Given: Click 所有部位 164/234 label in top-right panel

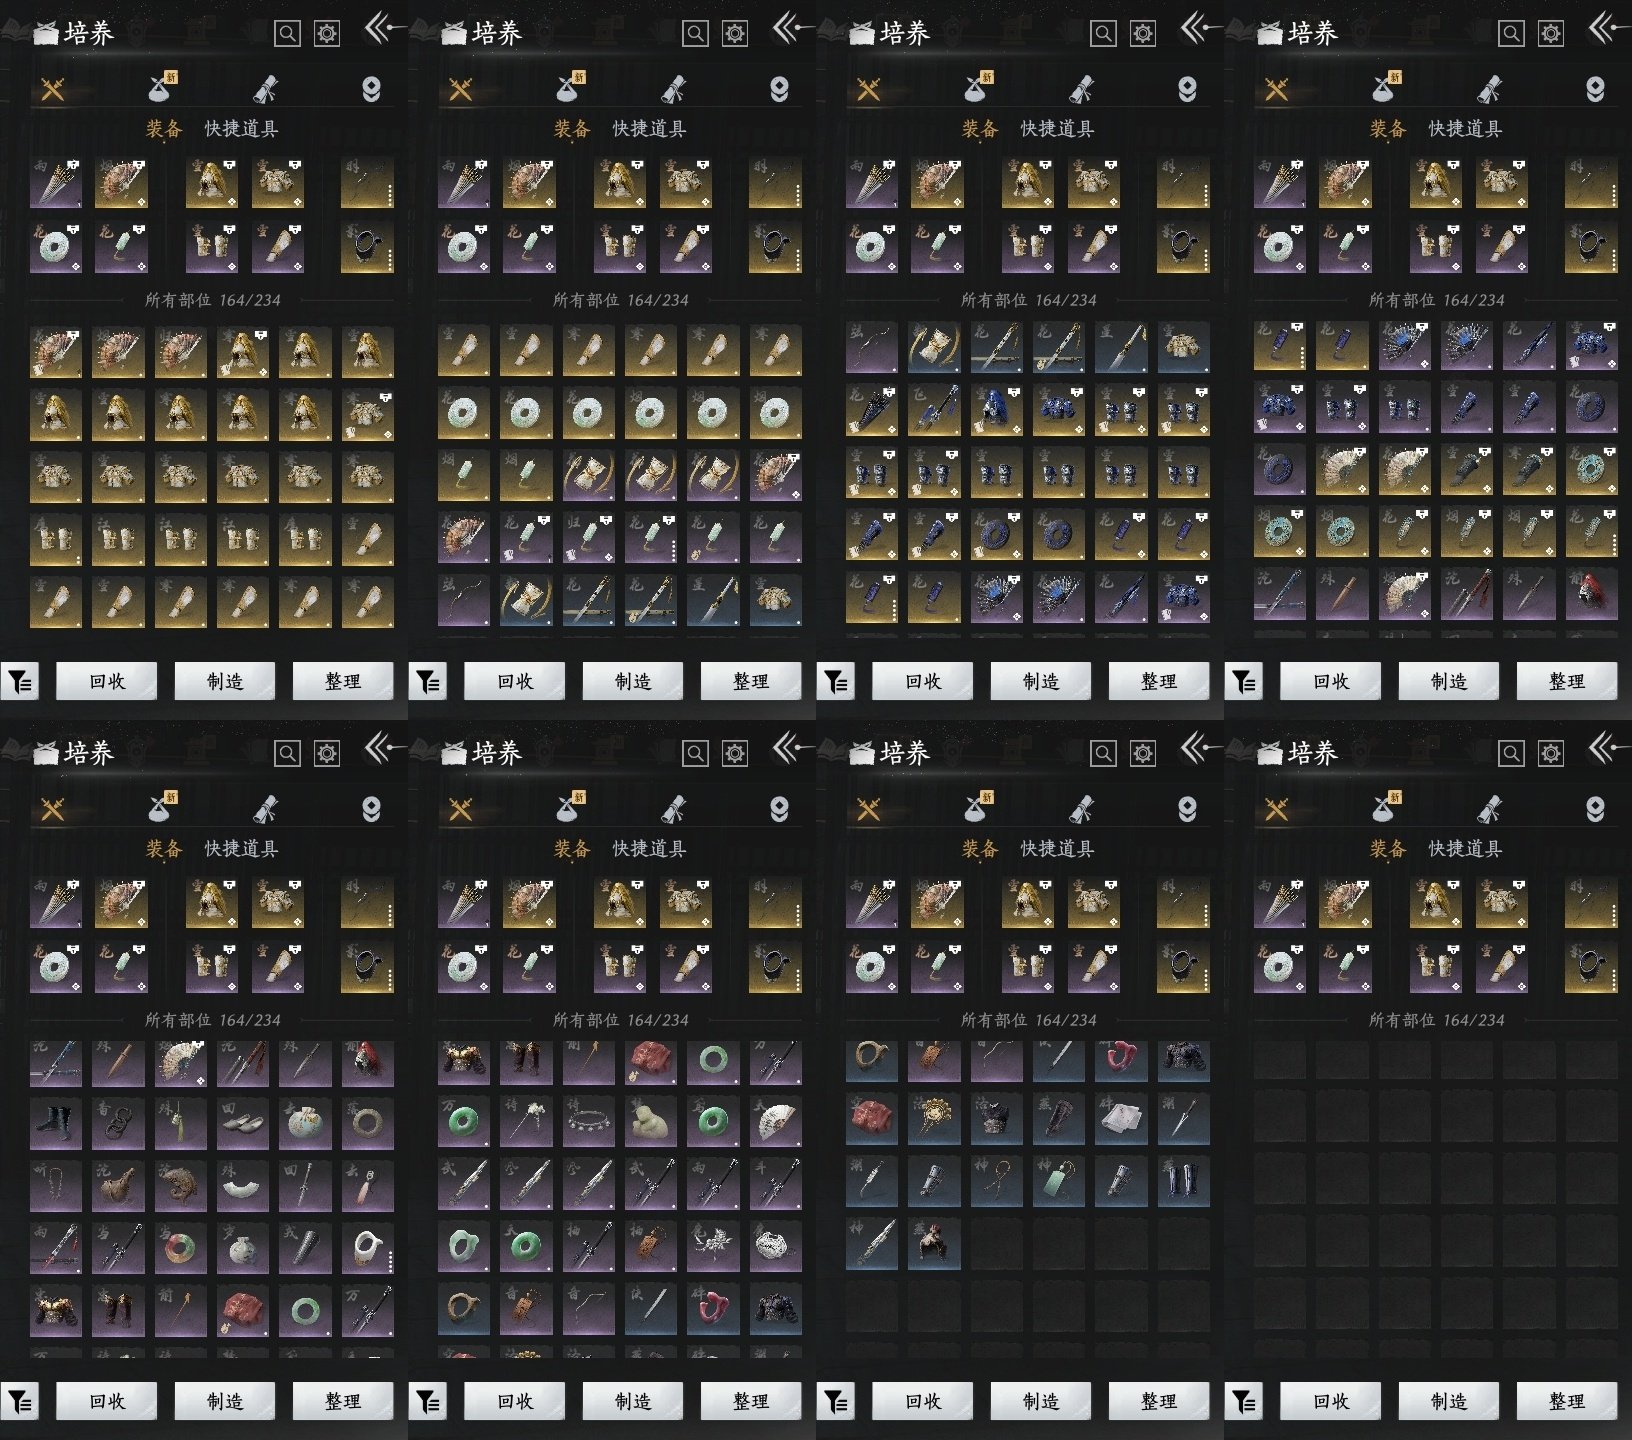Looking at the screenshot, I should click(1437, 300).
